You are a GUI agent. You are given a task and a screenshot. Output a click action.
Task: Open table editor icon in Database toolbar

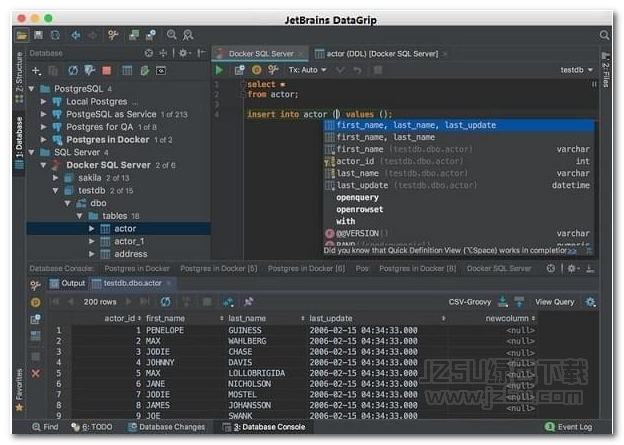127,71
